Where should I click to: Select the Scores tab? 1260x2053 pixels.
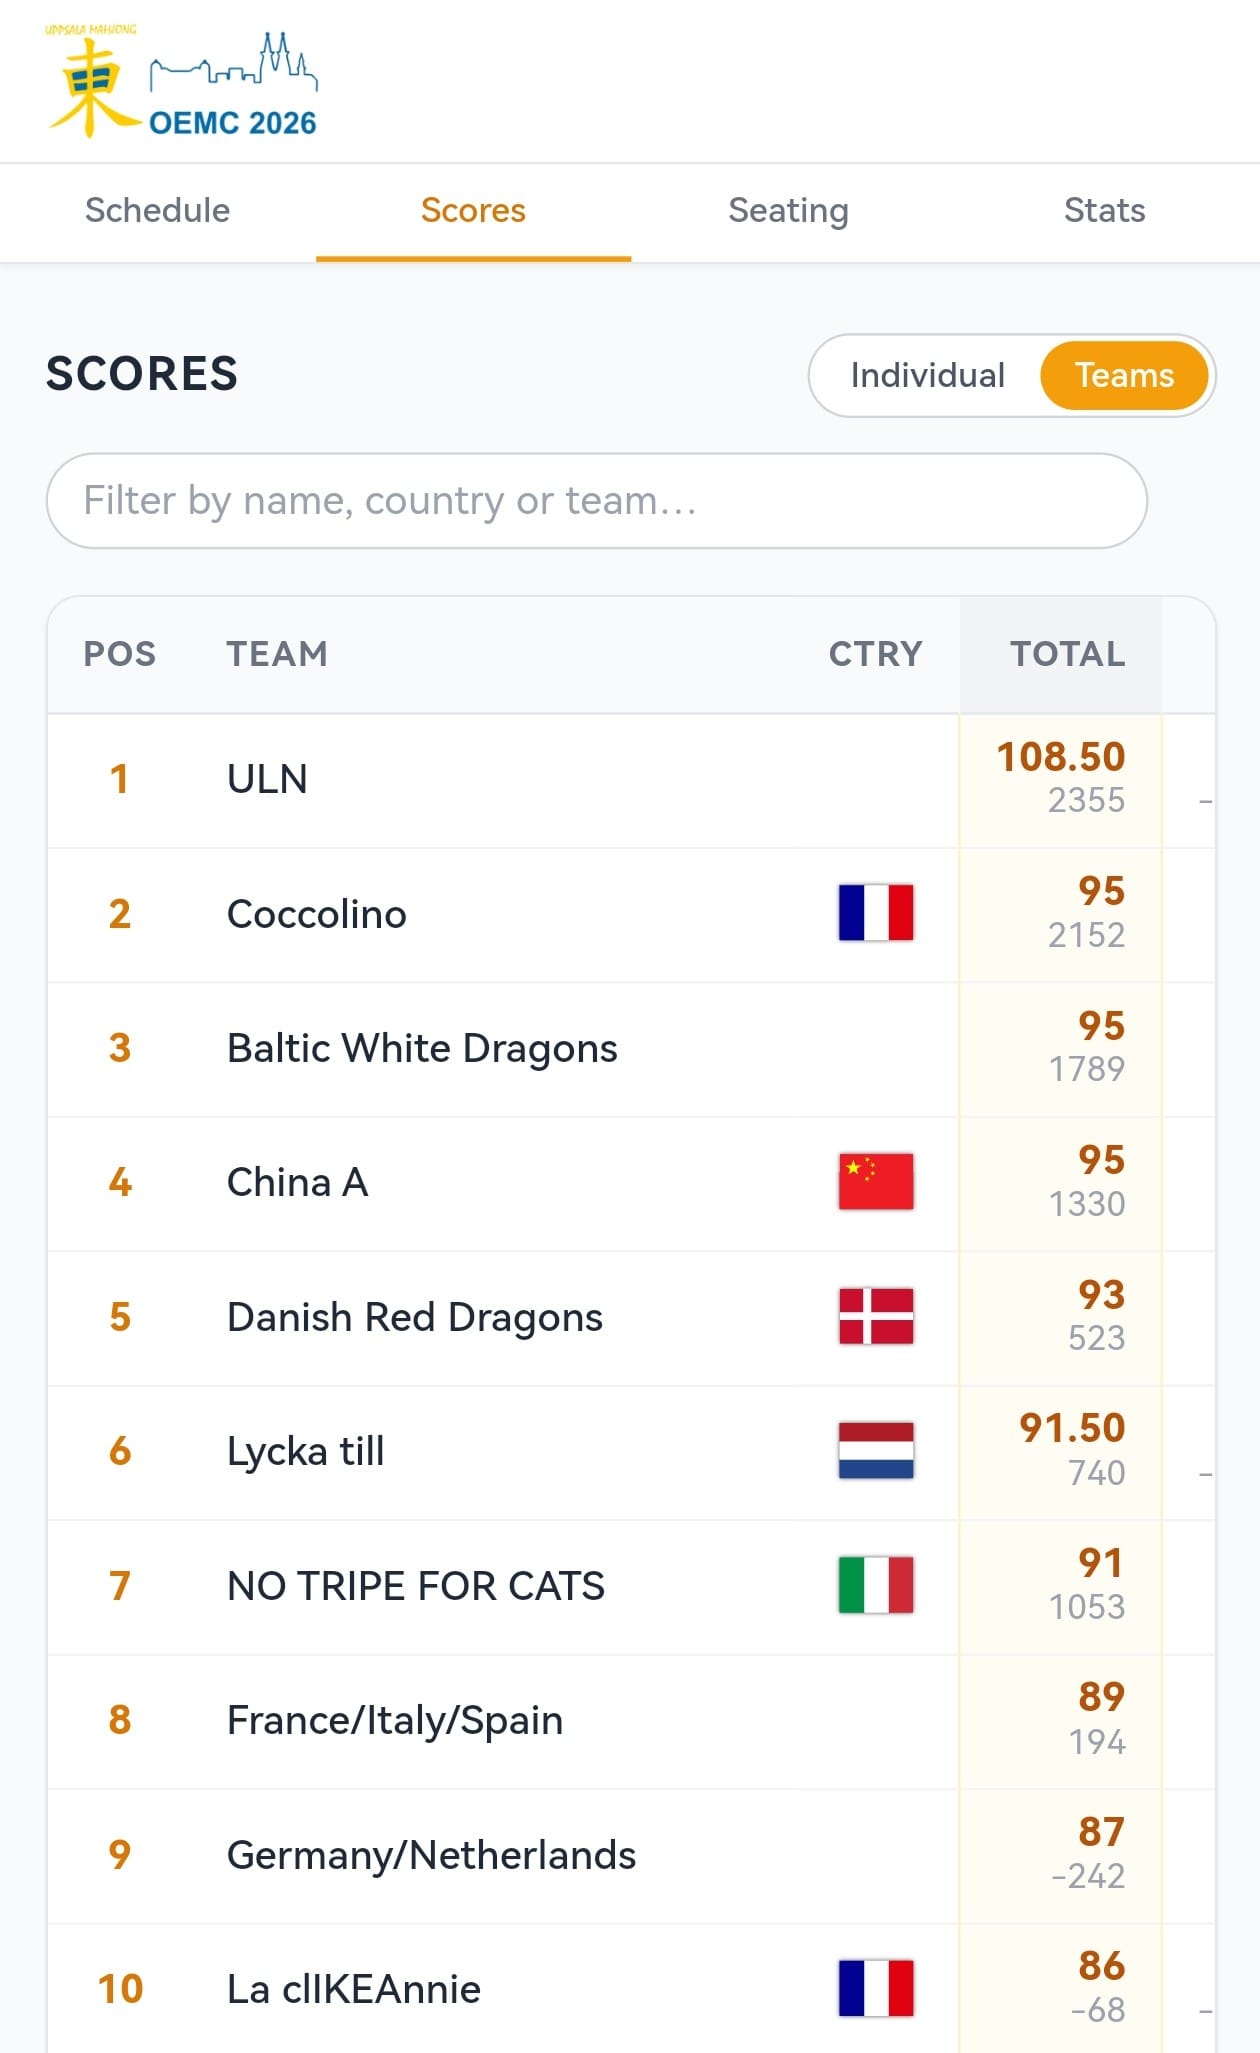(x=473, y=211)
